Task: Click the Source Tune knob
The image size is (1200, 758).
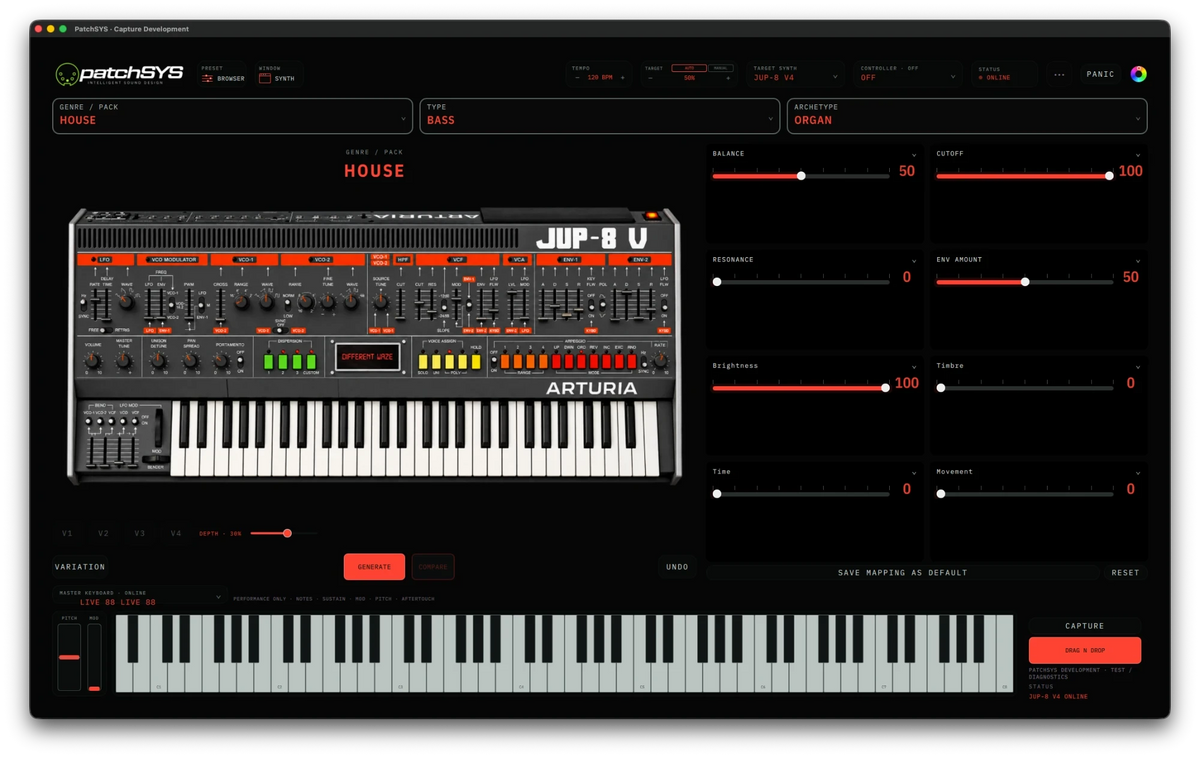Action: tap(381, 302)
